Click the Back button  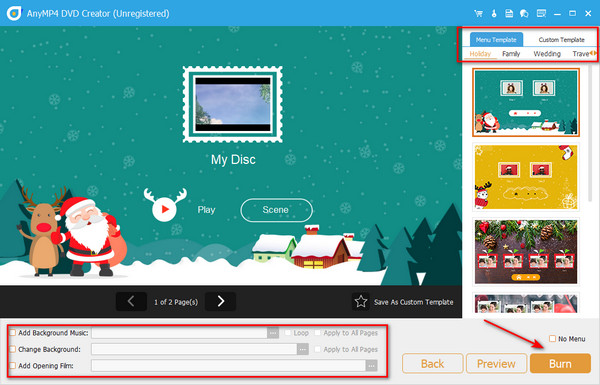(432, 363)
